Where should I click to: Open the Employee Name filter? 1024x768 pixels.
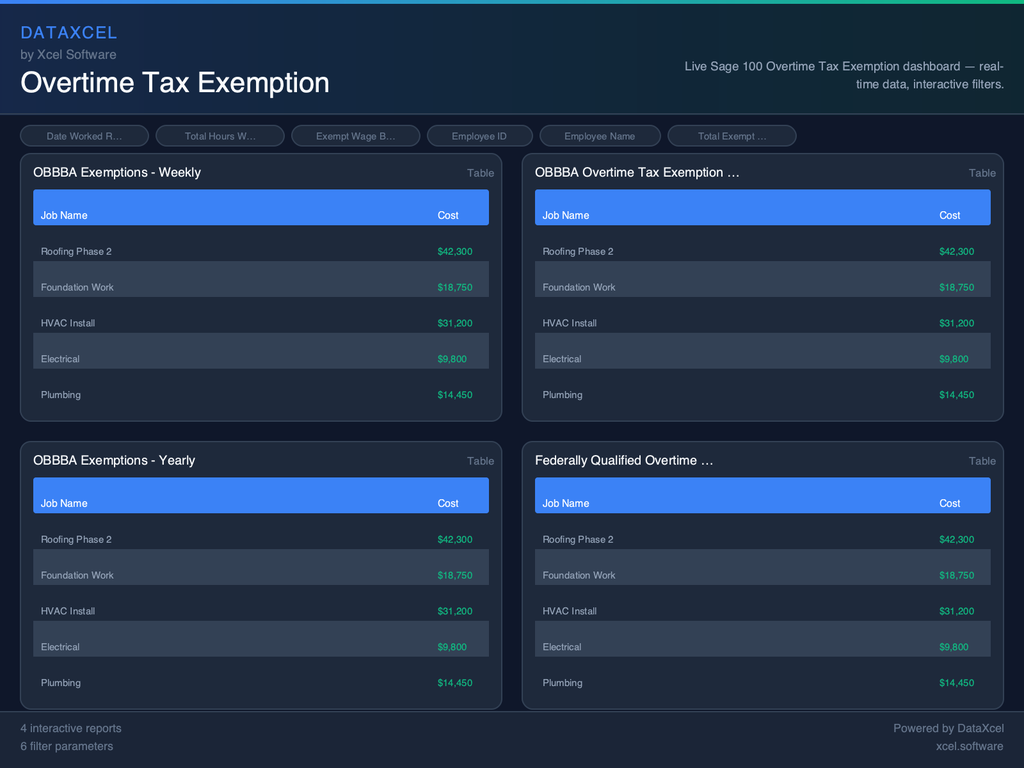pyautogui.click(x=600, y=135)
